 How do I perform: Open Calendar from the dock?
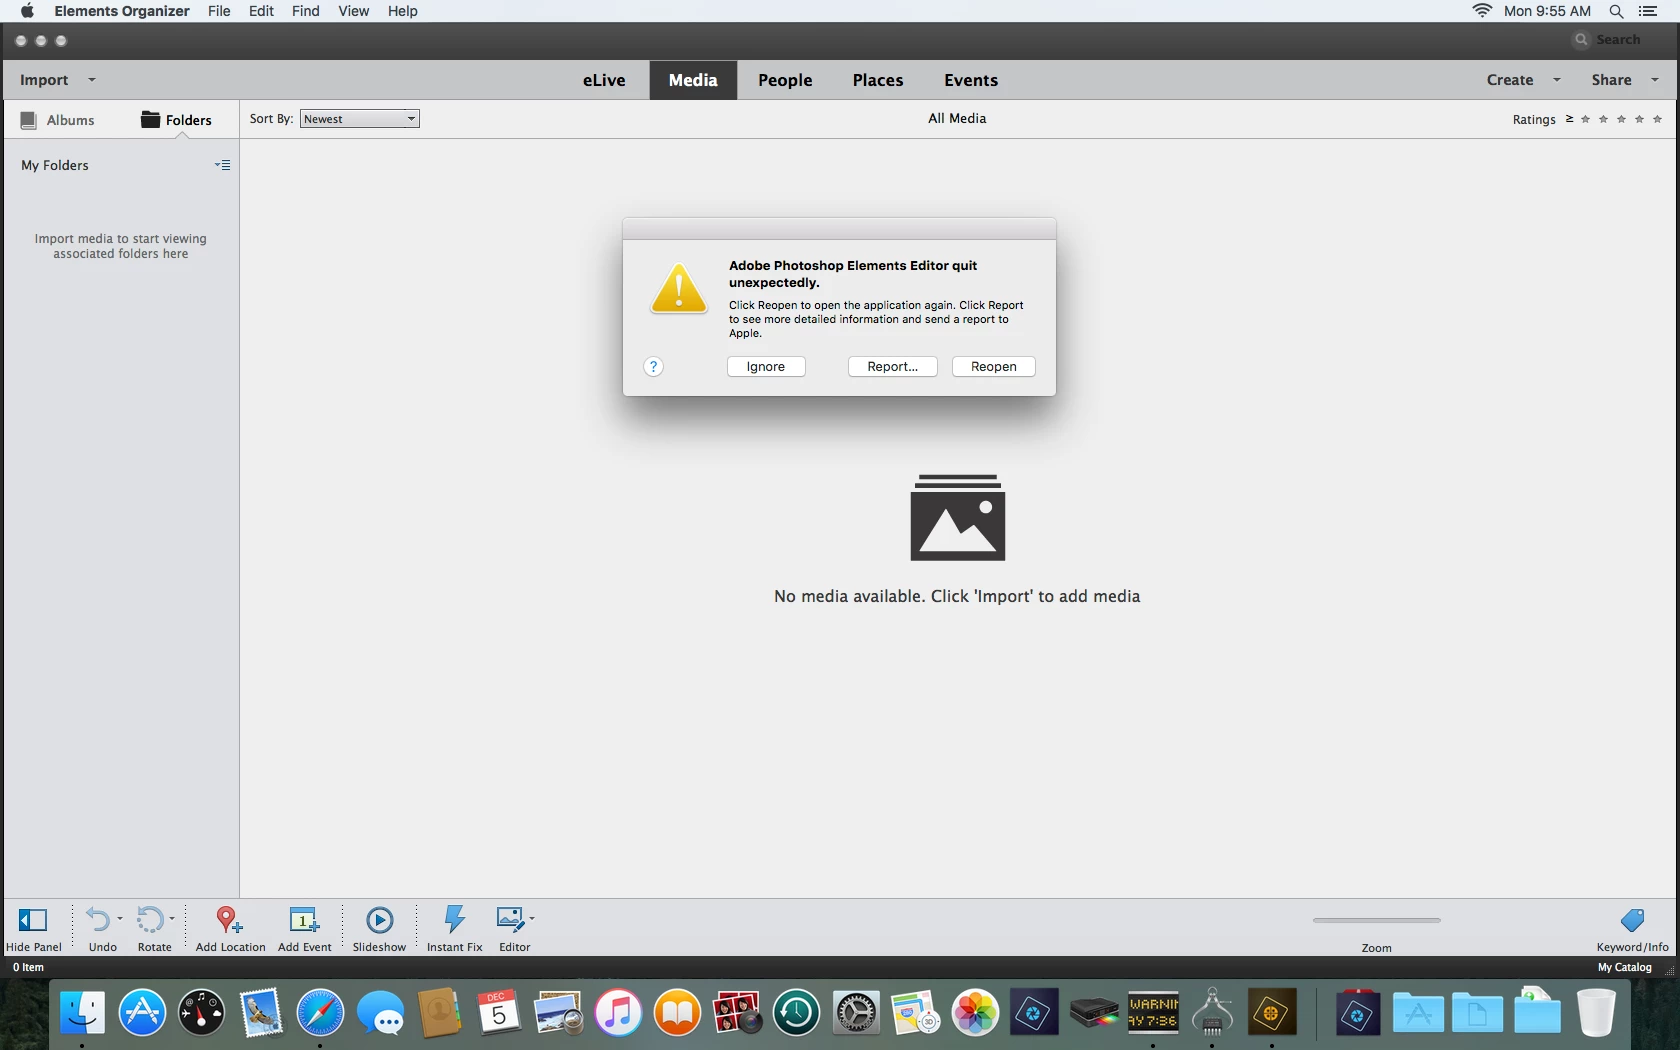[498, 1013]
